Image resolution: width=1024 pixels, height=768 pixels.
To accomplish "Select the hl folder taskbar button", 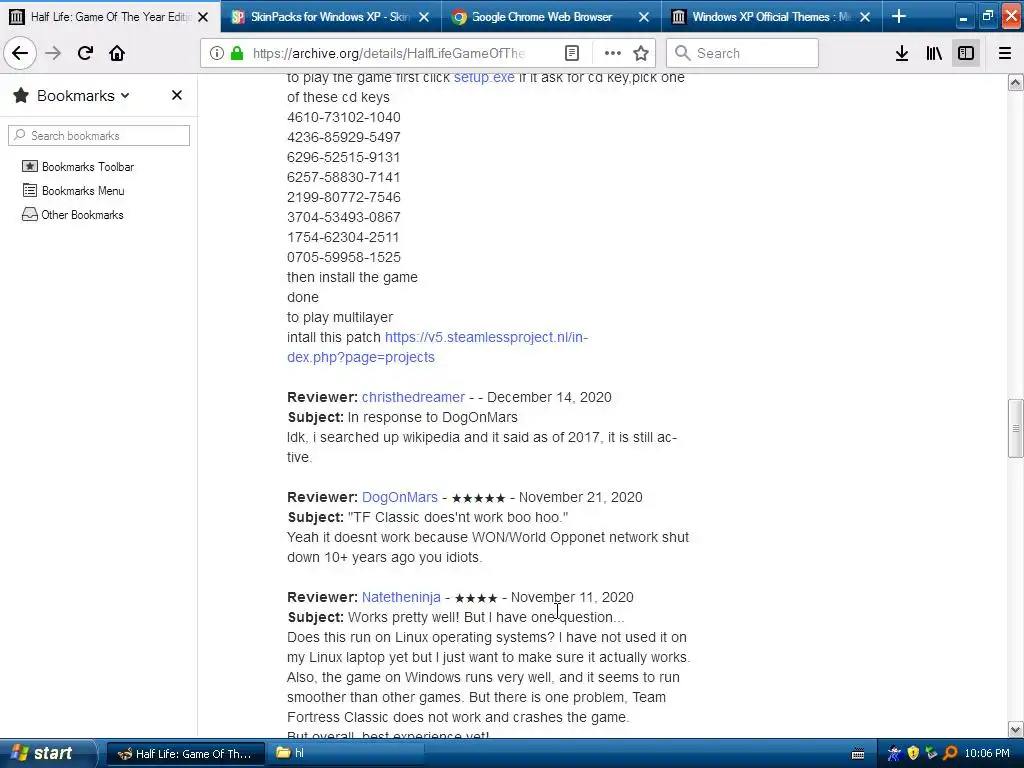I will (x=346, y=754).
